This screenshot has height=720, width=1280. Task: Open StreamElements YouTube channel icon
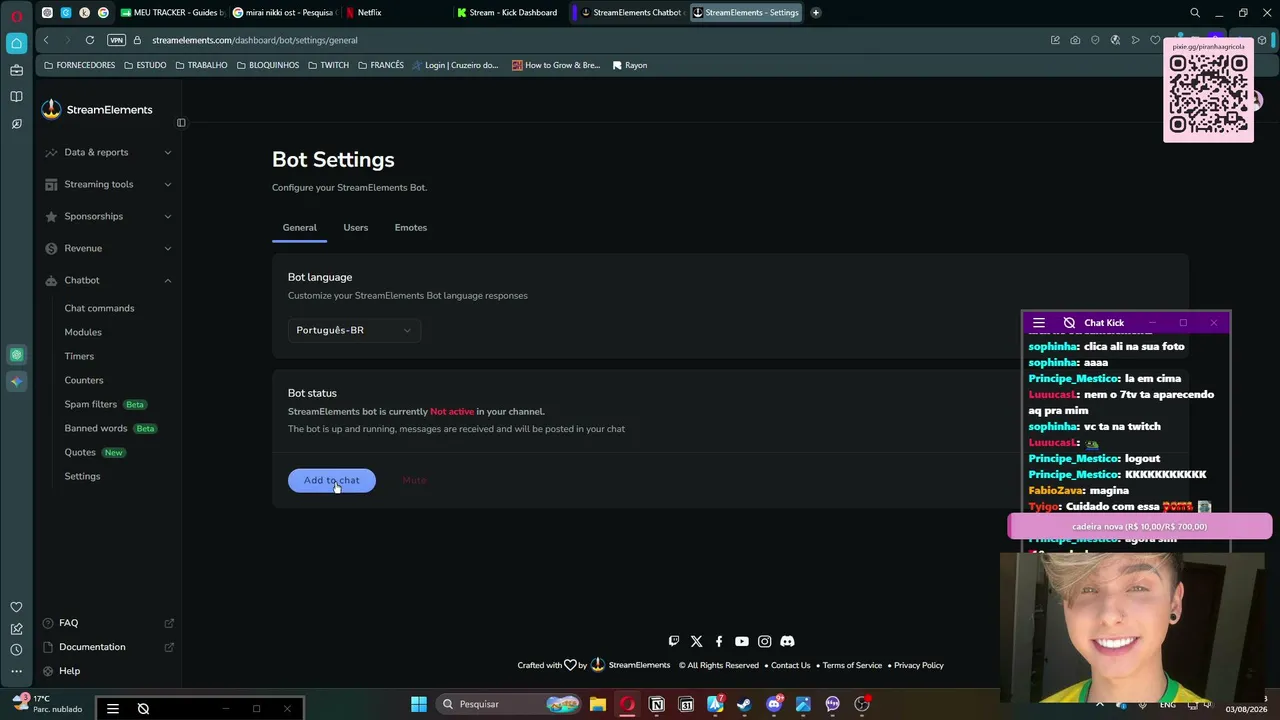742,641
